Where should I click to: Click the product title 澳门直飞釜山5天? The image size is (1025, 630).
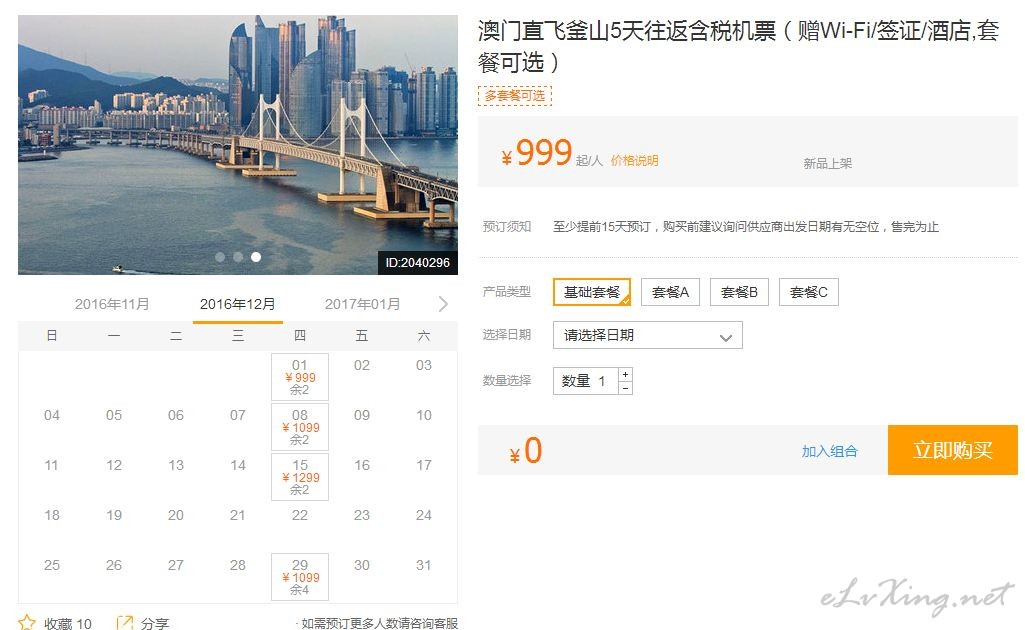(738, 46)
